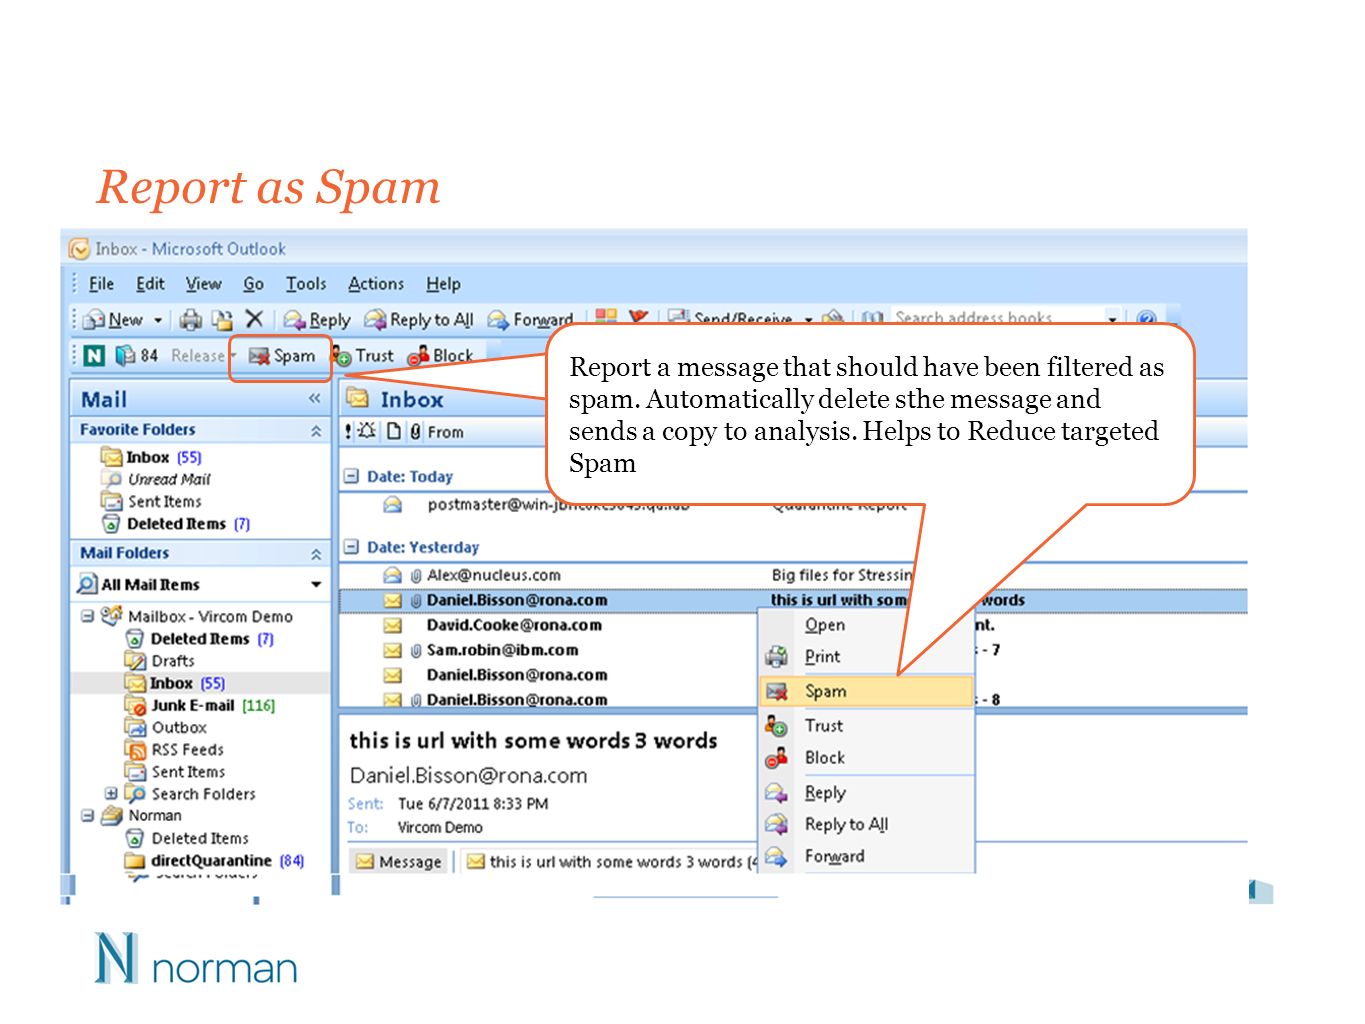Viewport: 1365px width, 1024px height.
Task: Sort by the importance exclamation column
Action: pyautogui.click(x=348, y=432)
